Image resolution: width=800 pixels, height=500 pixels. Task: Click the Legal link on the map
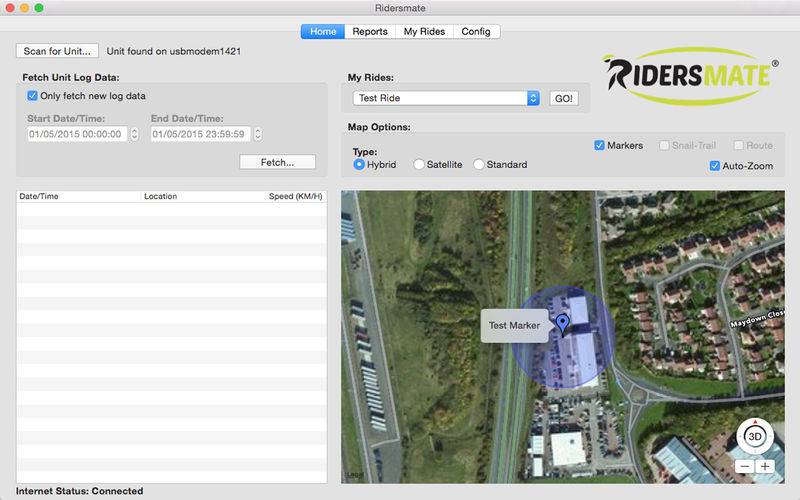(x=354, y=476)
